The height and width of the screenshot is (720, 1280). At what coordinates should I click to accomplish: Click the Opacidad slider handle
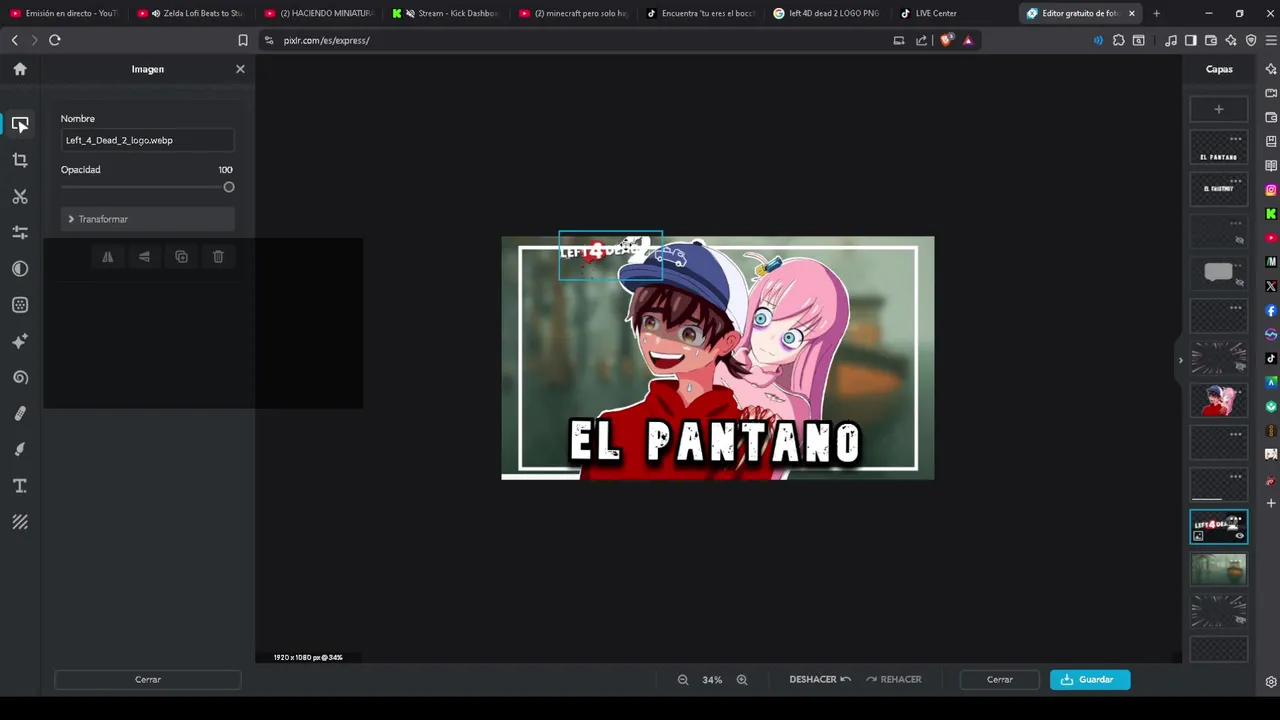click(229, 187)
